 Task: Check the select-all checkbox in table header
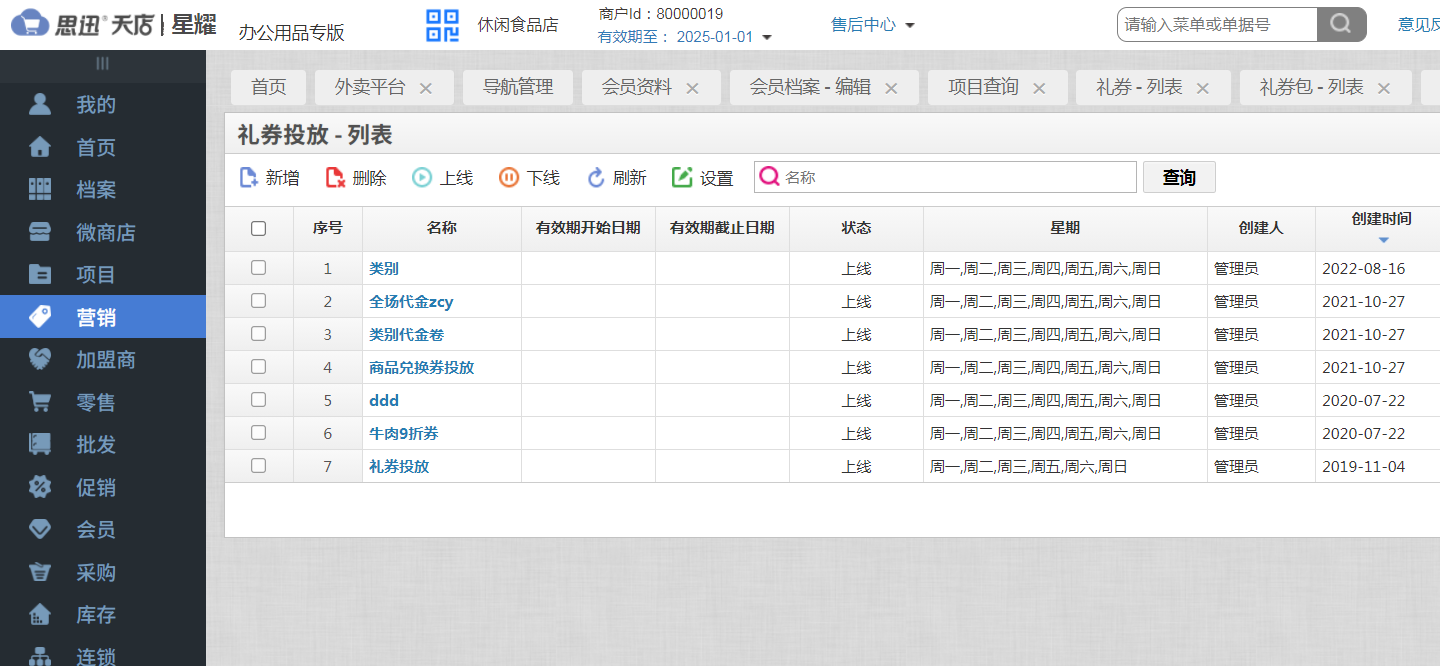pyautogui.click(x=258, y=228)
